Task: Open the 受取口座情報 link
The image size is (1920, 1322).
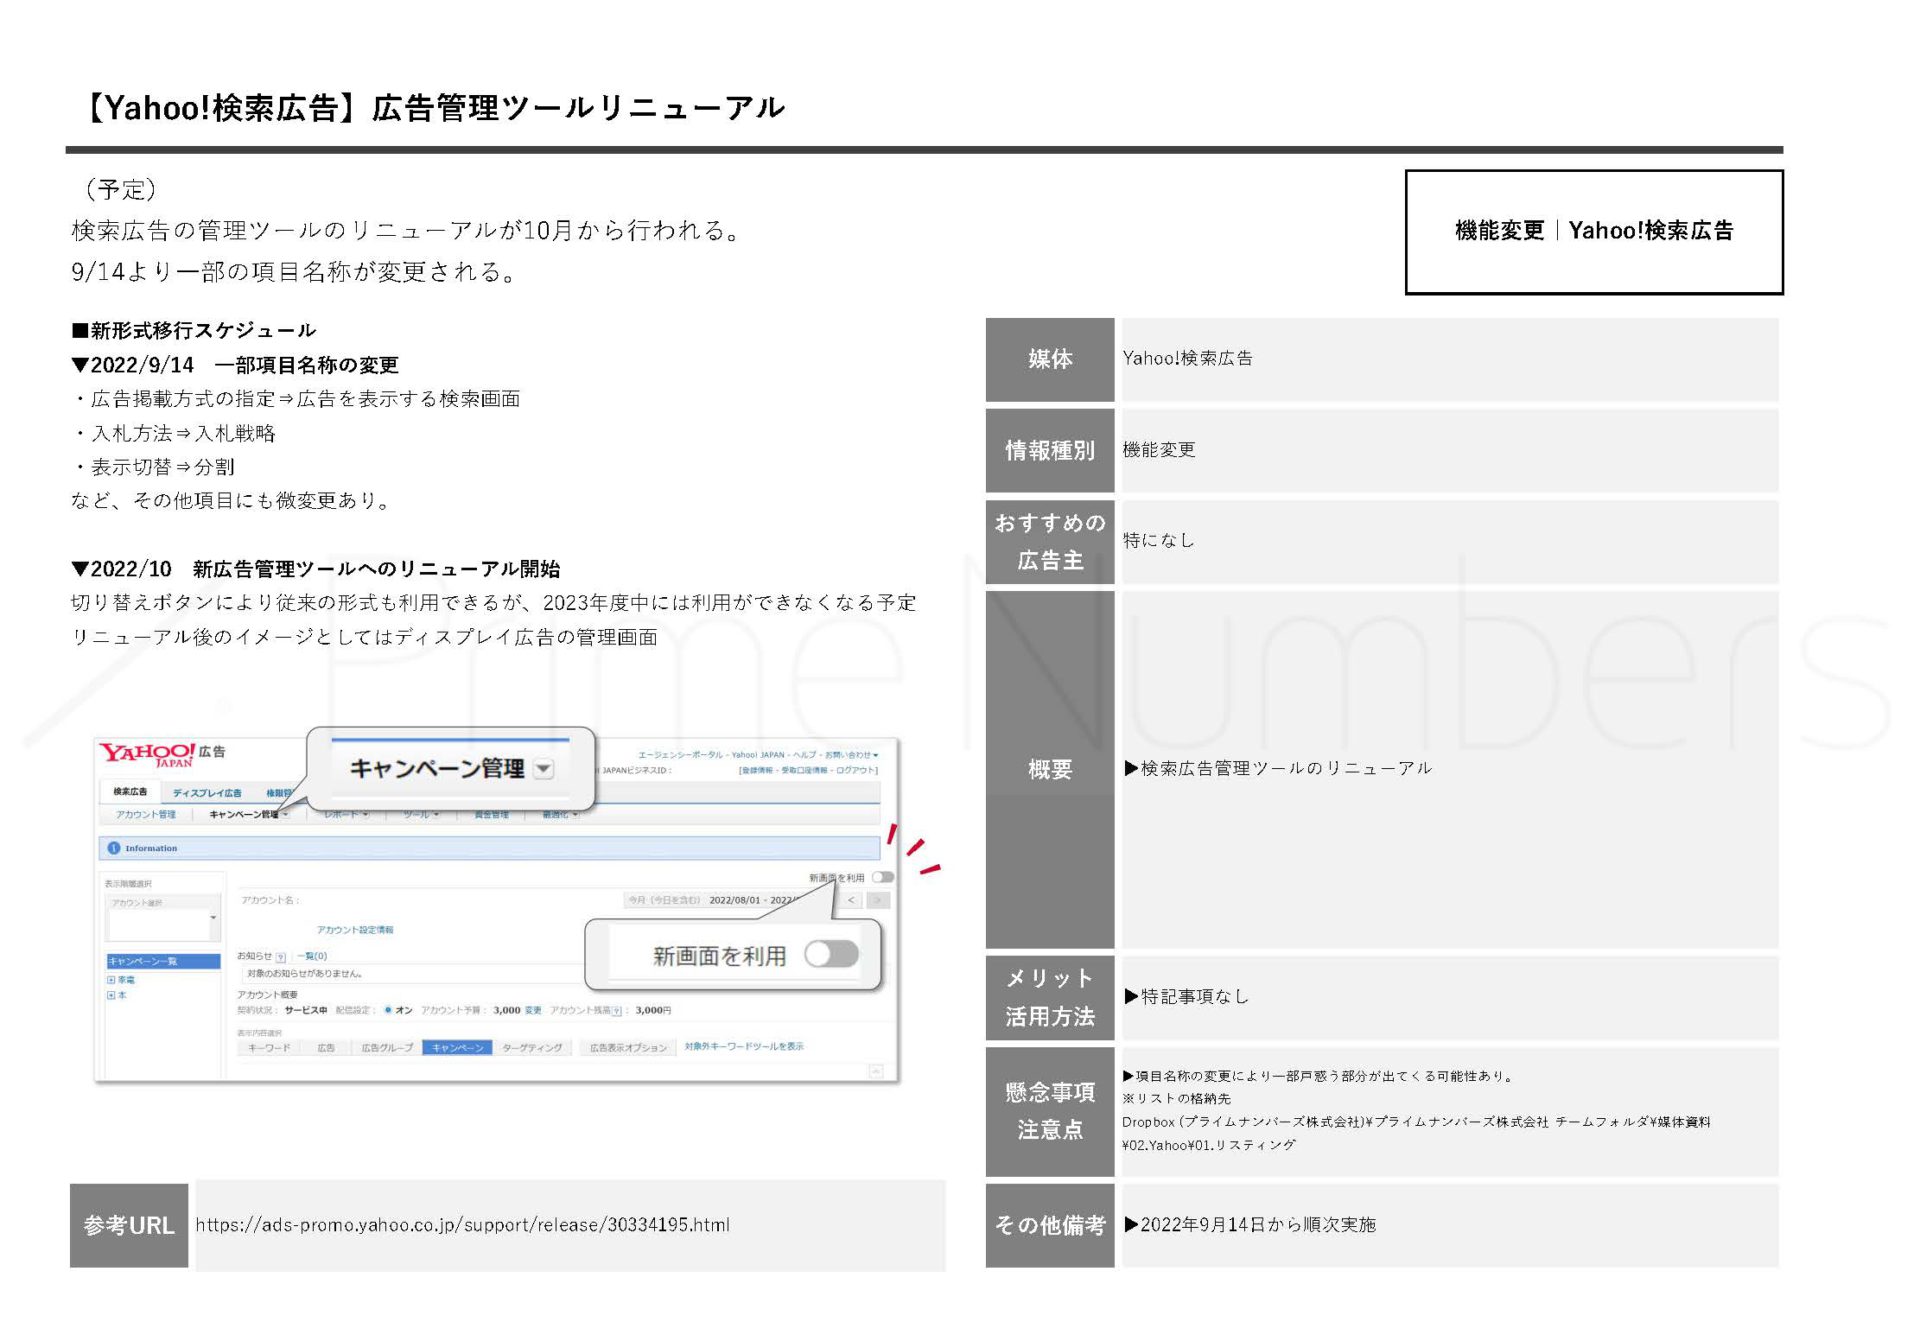Action: pyautogui.click(x=805, y=770)
